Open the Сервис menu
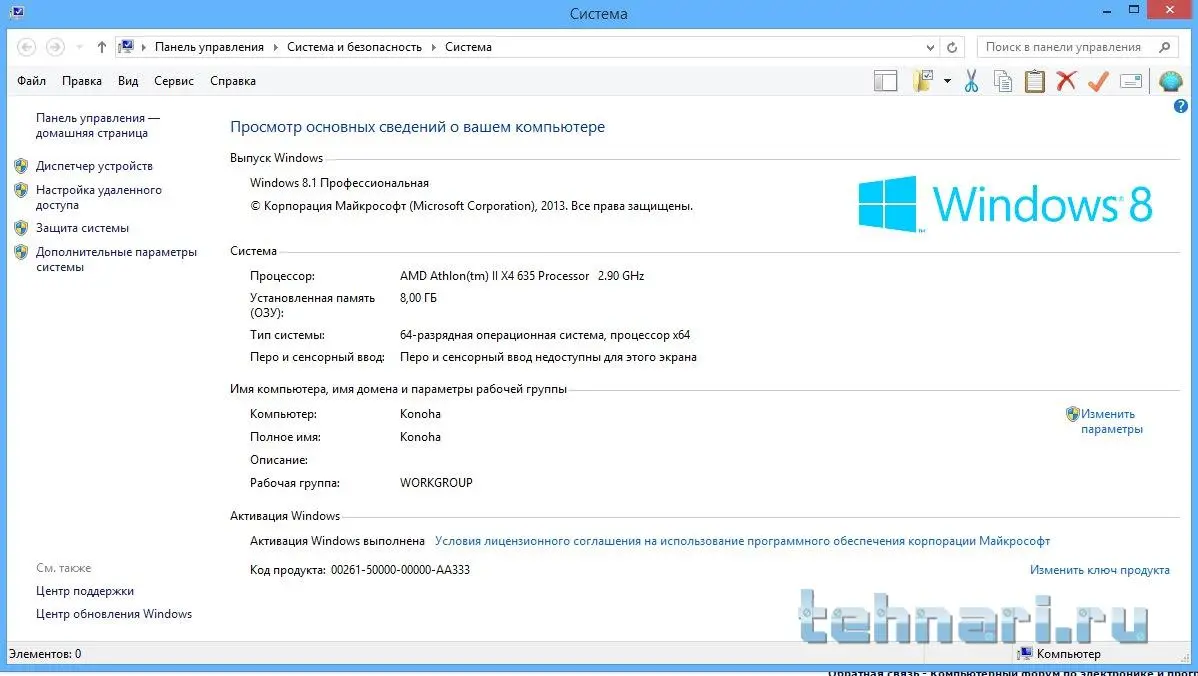The height and width of the screenshot is (676, 1198). (173, 81)
